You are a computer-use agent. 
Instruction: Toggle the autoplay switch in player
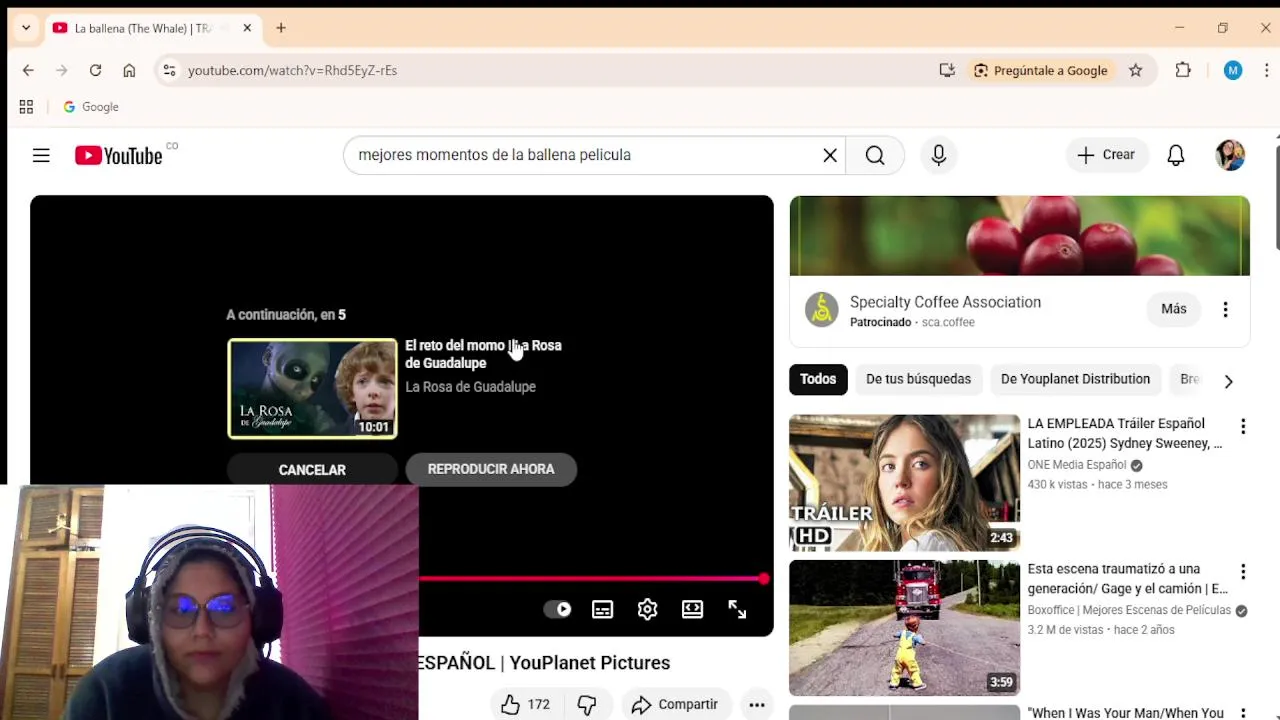click(x=557, y=609)
